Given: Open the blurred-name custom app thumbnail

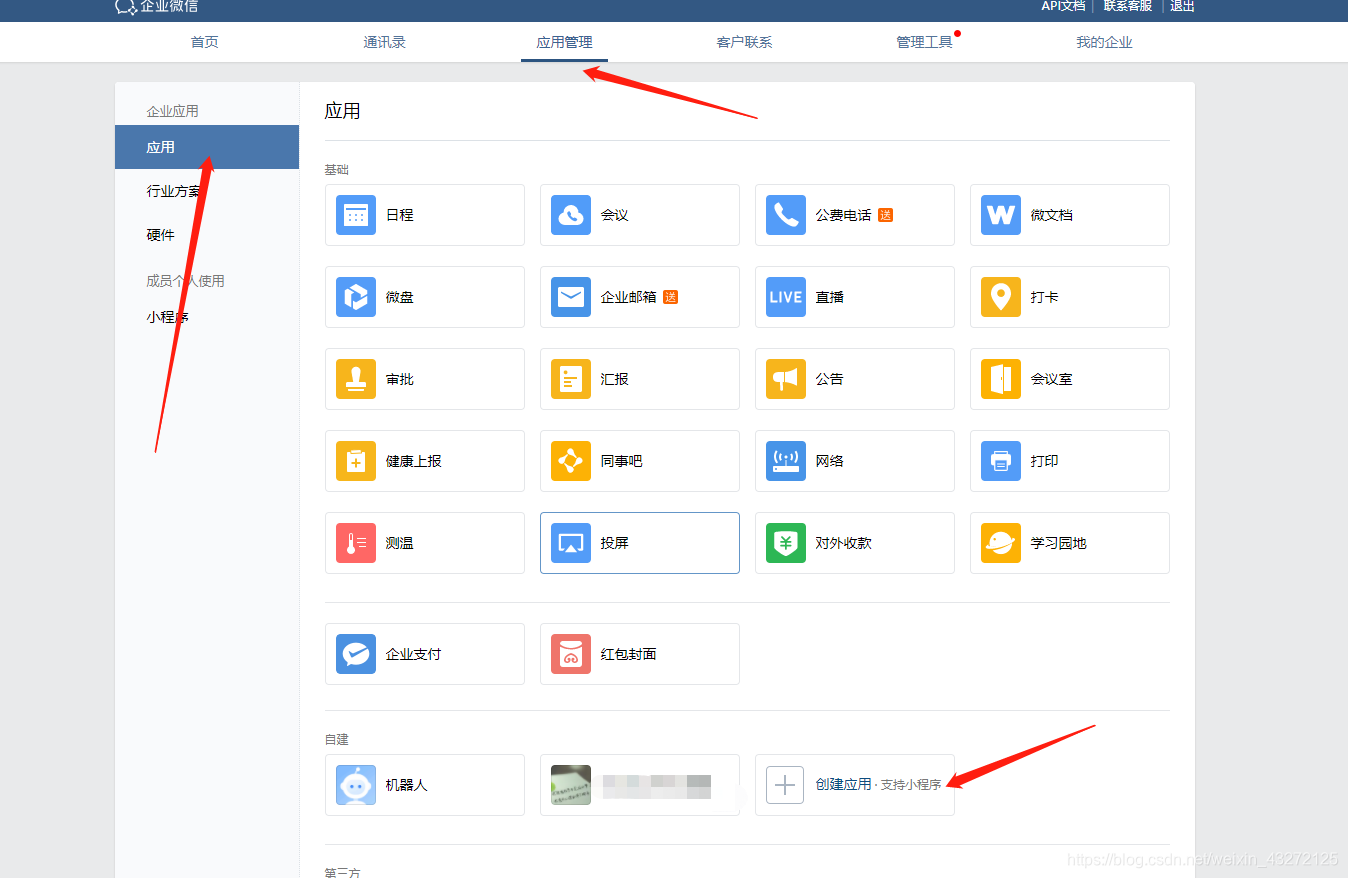Looking at the screenshot, I should coord(571,785).
